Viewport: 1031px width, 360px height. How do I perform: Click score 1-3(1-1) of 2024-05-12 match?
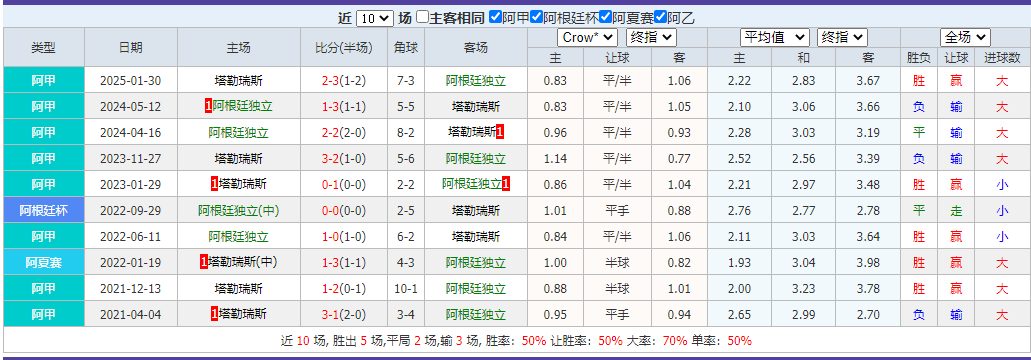tap(344, 106)
